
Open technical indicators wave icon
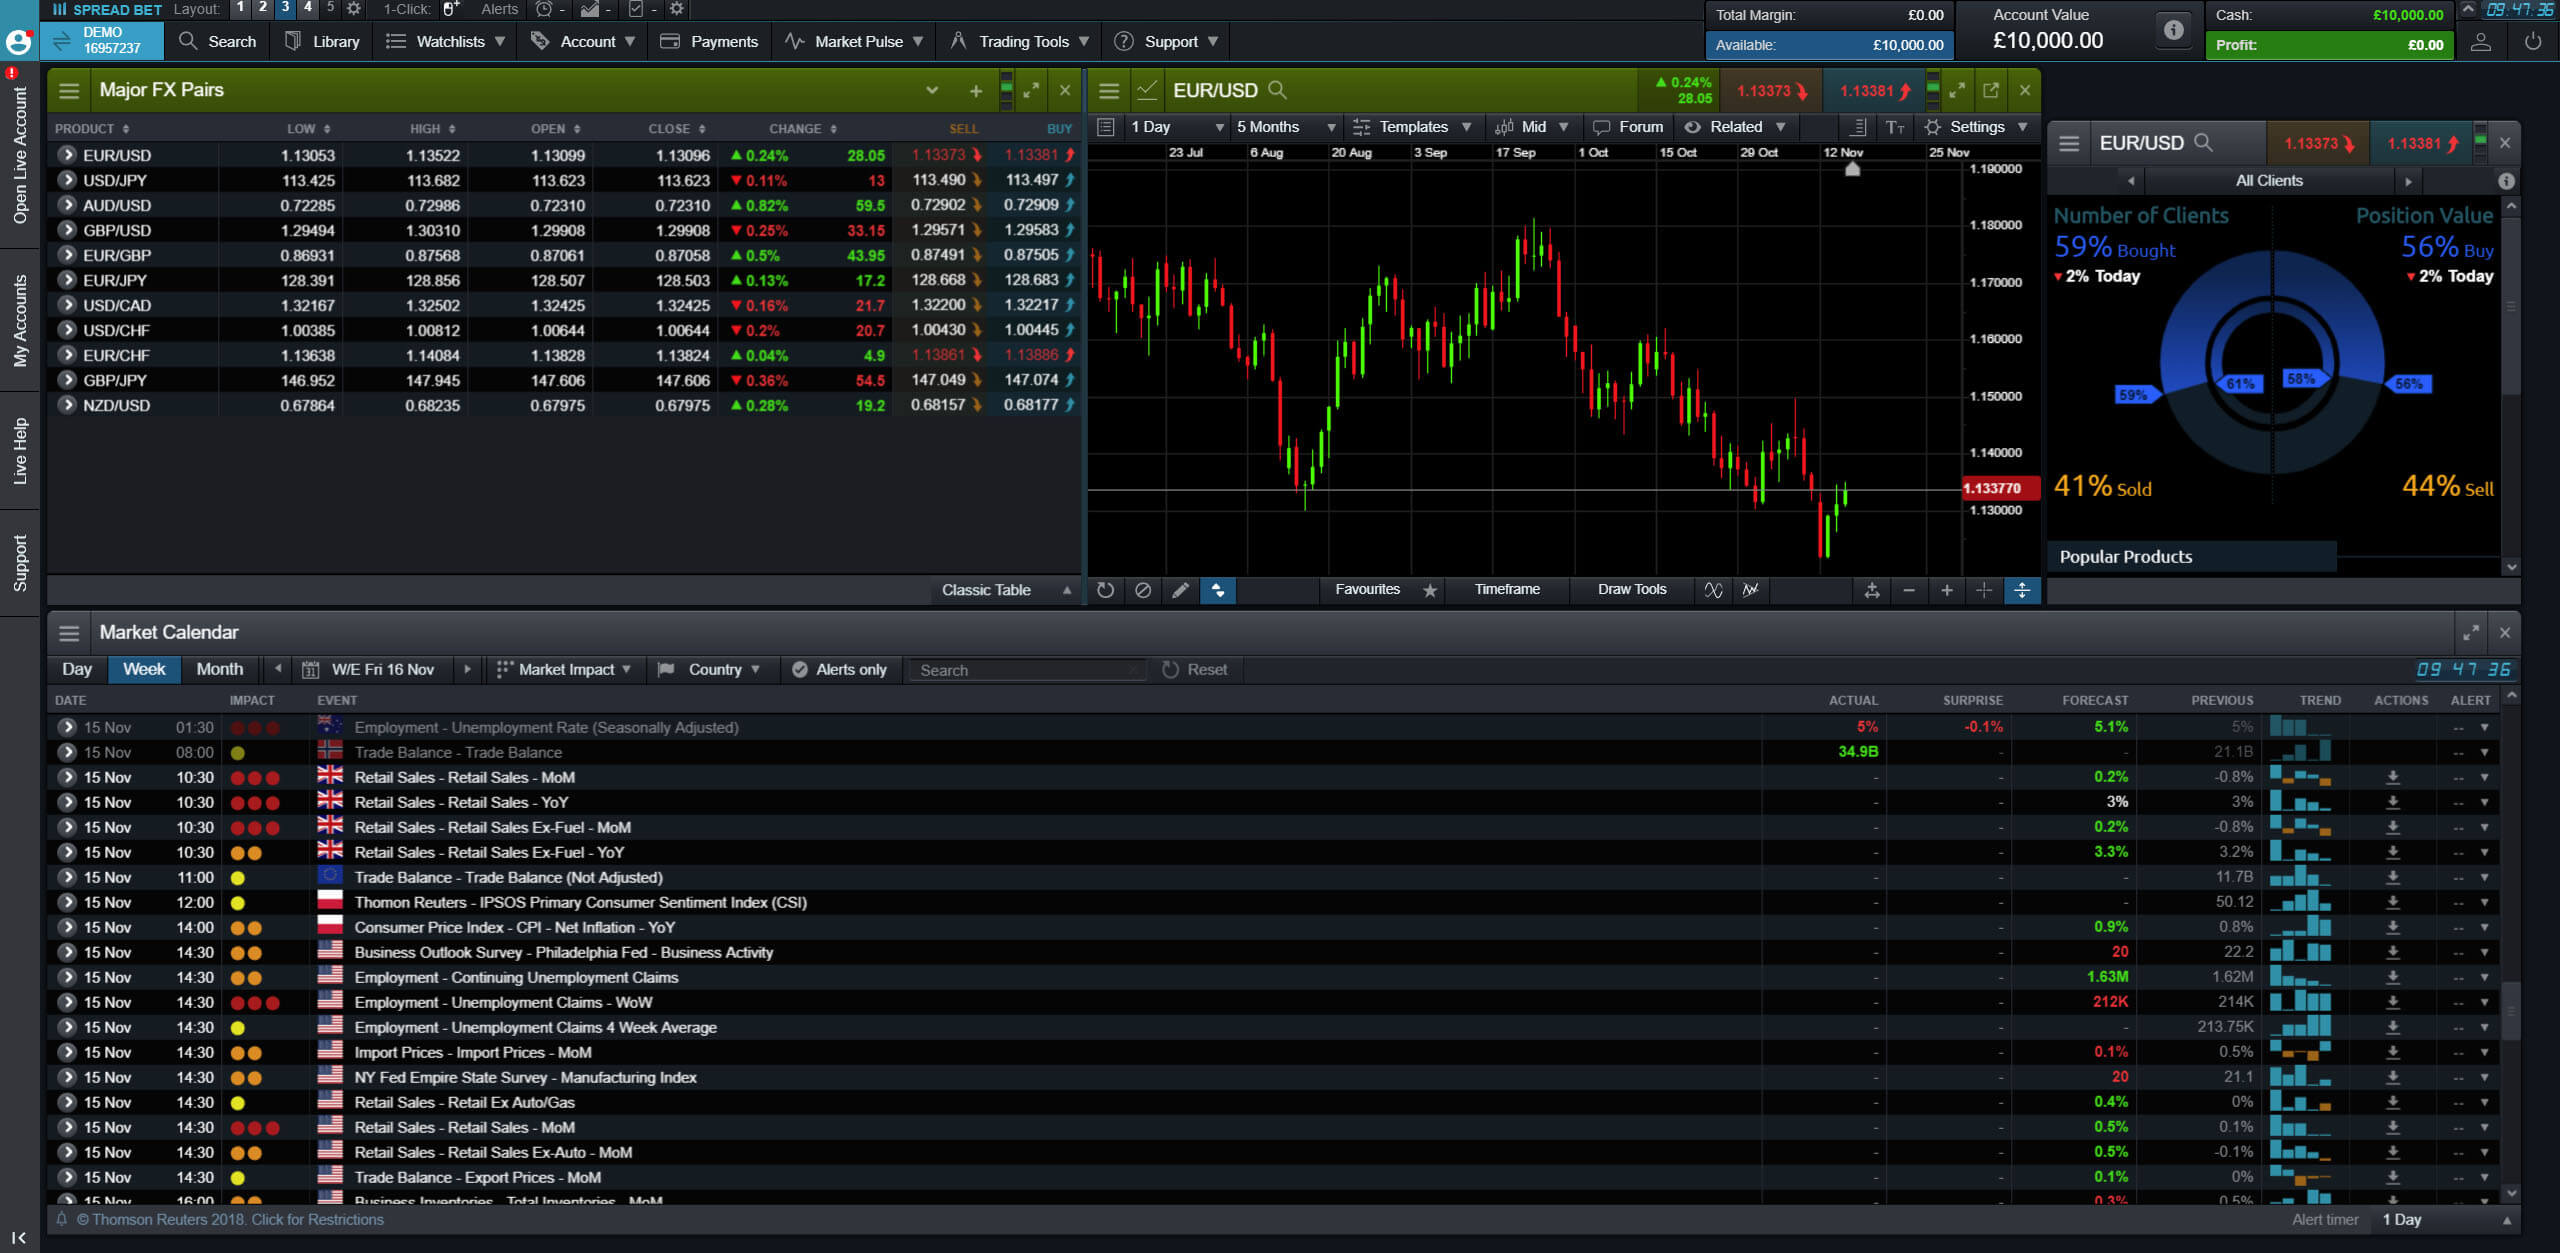click(1713, 590)
